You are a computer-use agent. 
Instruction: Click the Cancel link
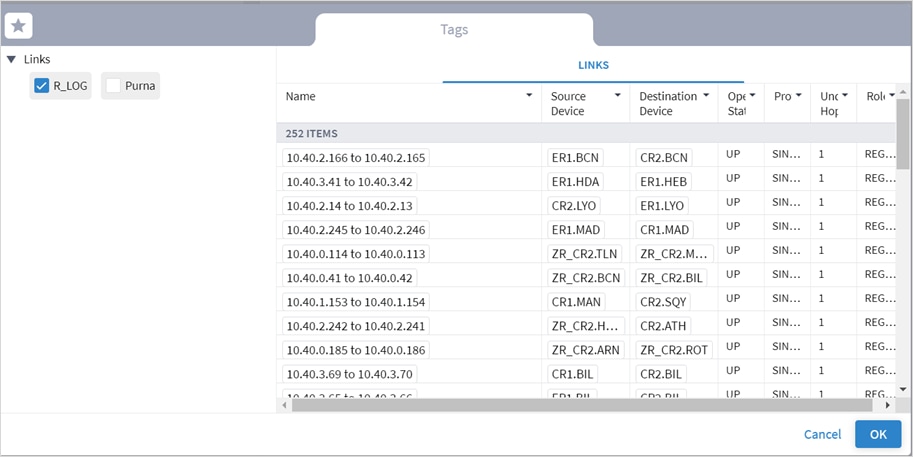[822, 434]
